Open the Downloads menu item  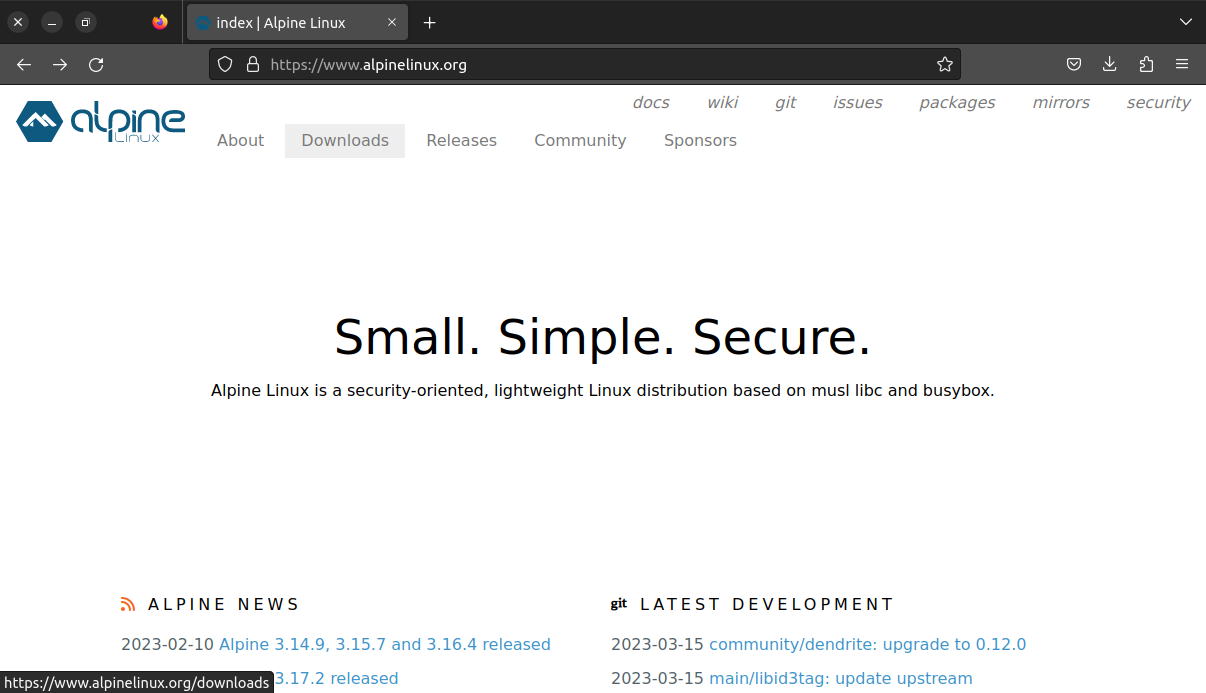point(345,141)
